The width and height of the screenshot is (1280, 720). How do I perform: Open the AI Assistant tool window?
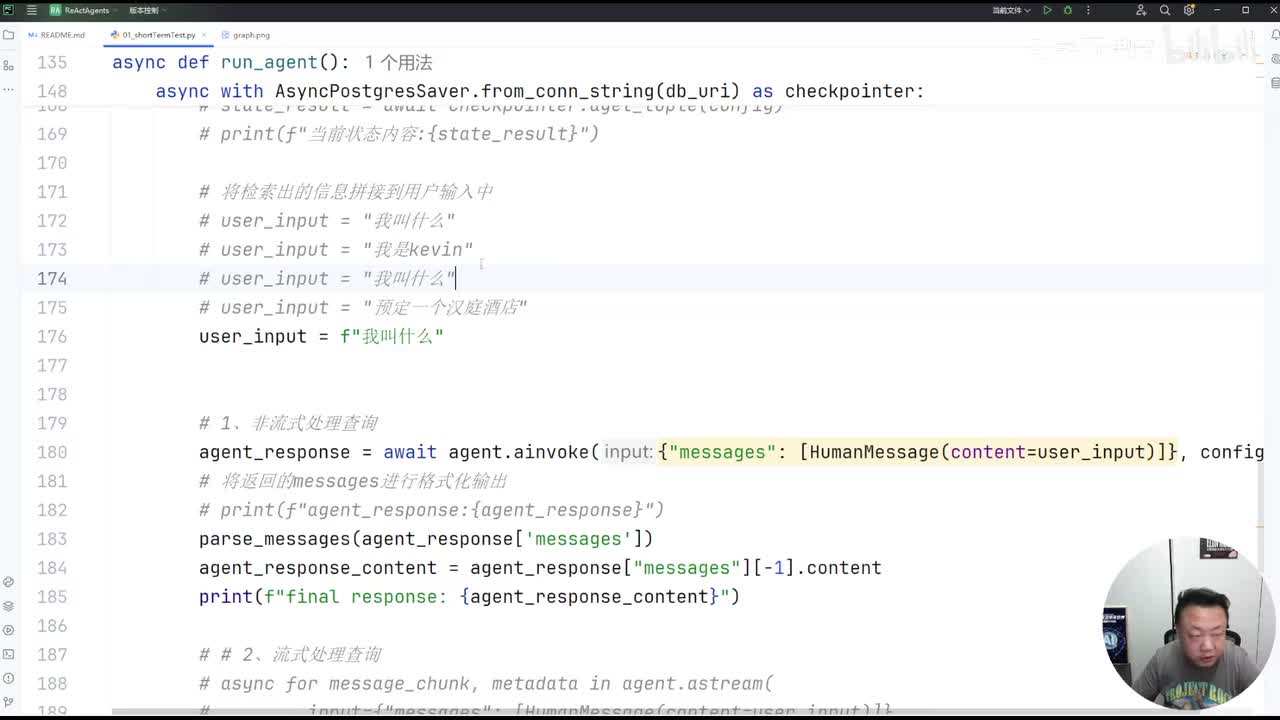pyautogui.click(x=1274, y=59)
